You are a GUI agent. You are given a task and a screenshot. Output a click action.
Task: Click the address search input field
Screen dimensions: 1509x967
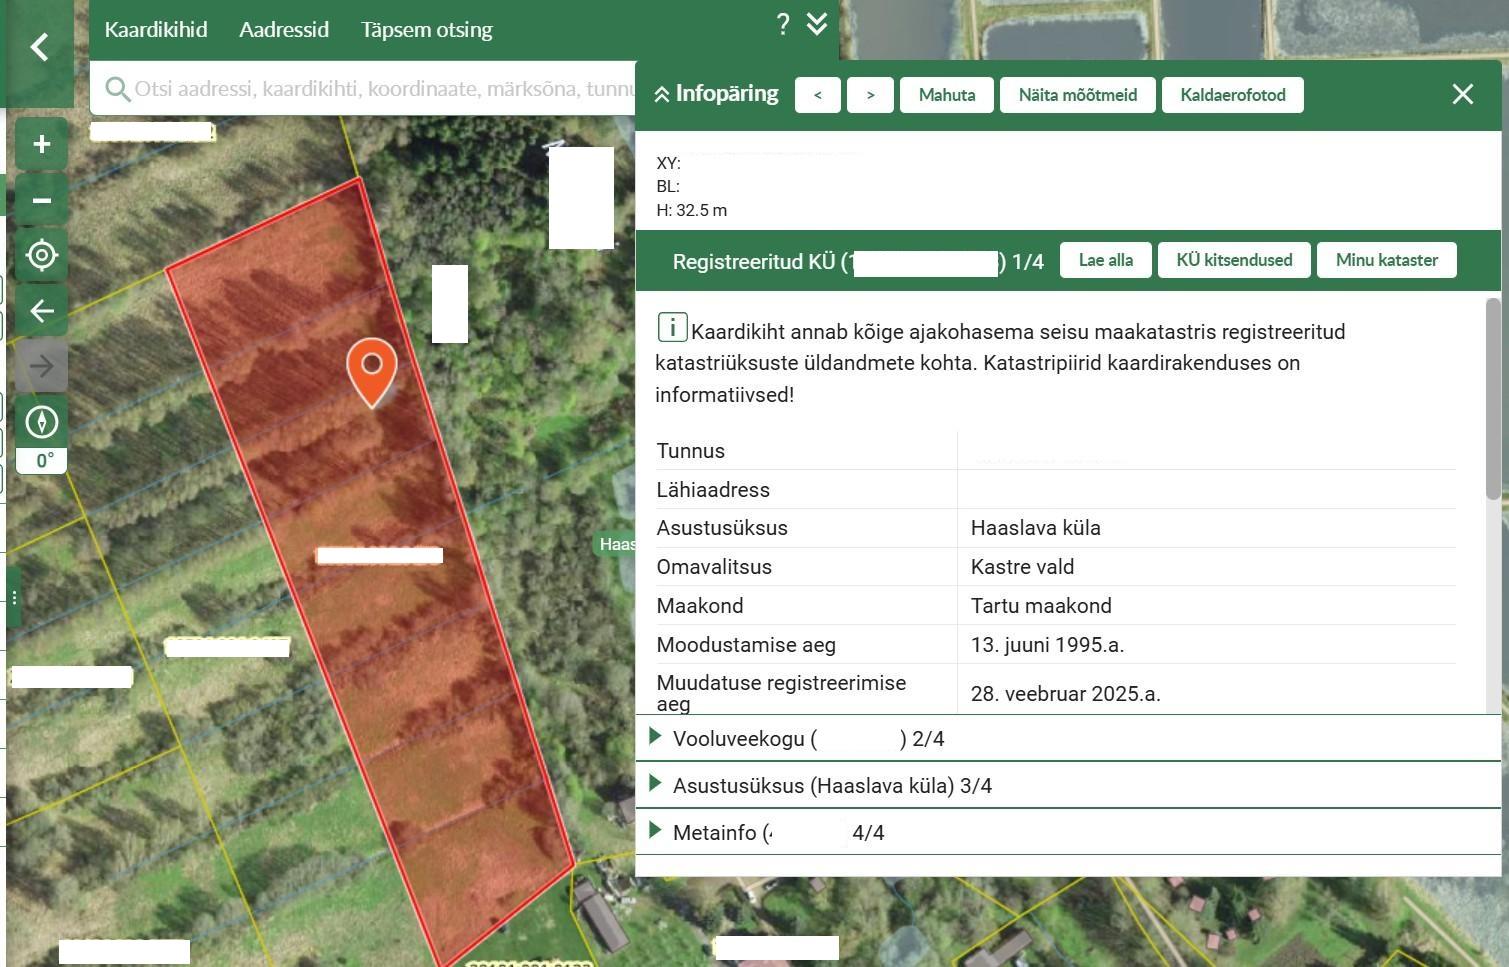click(380, 89)
